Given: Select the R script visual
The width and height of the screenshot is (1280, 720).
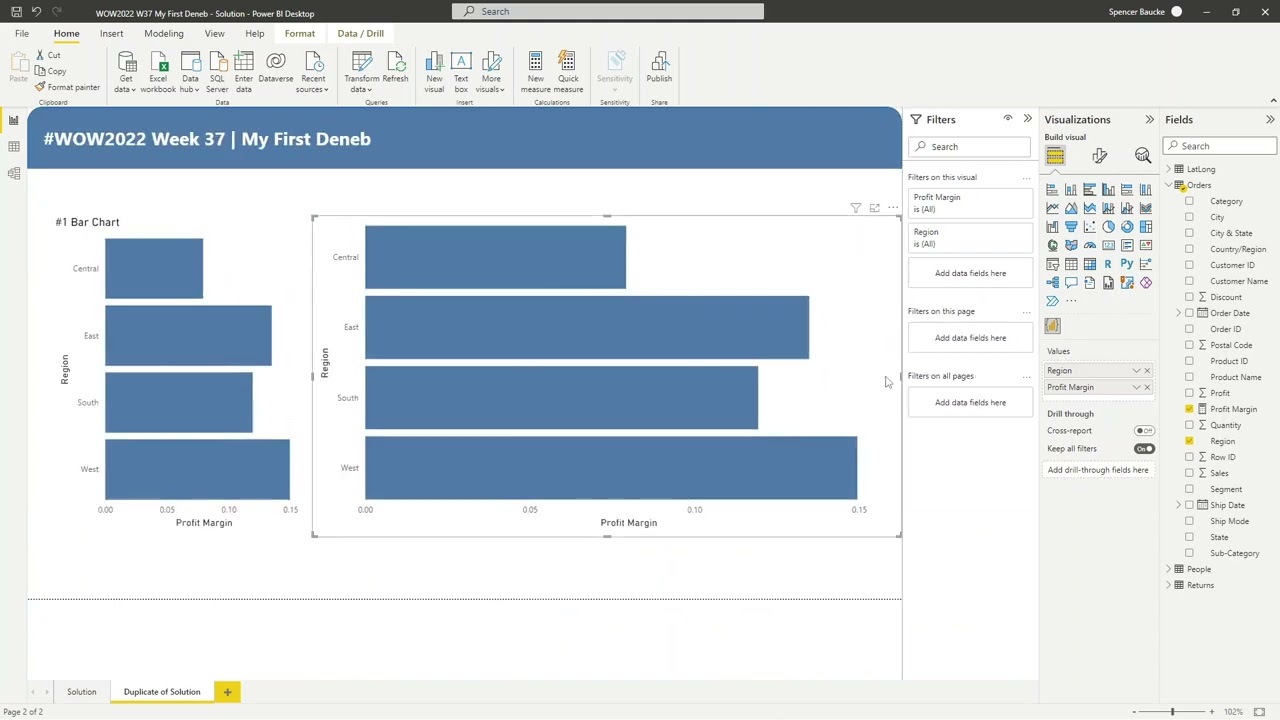Looking at the screenshot, I should click(1108, 264).
